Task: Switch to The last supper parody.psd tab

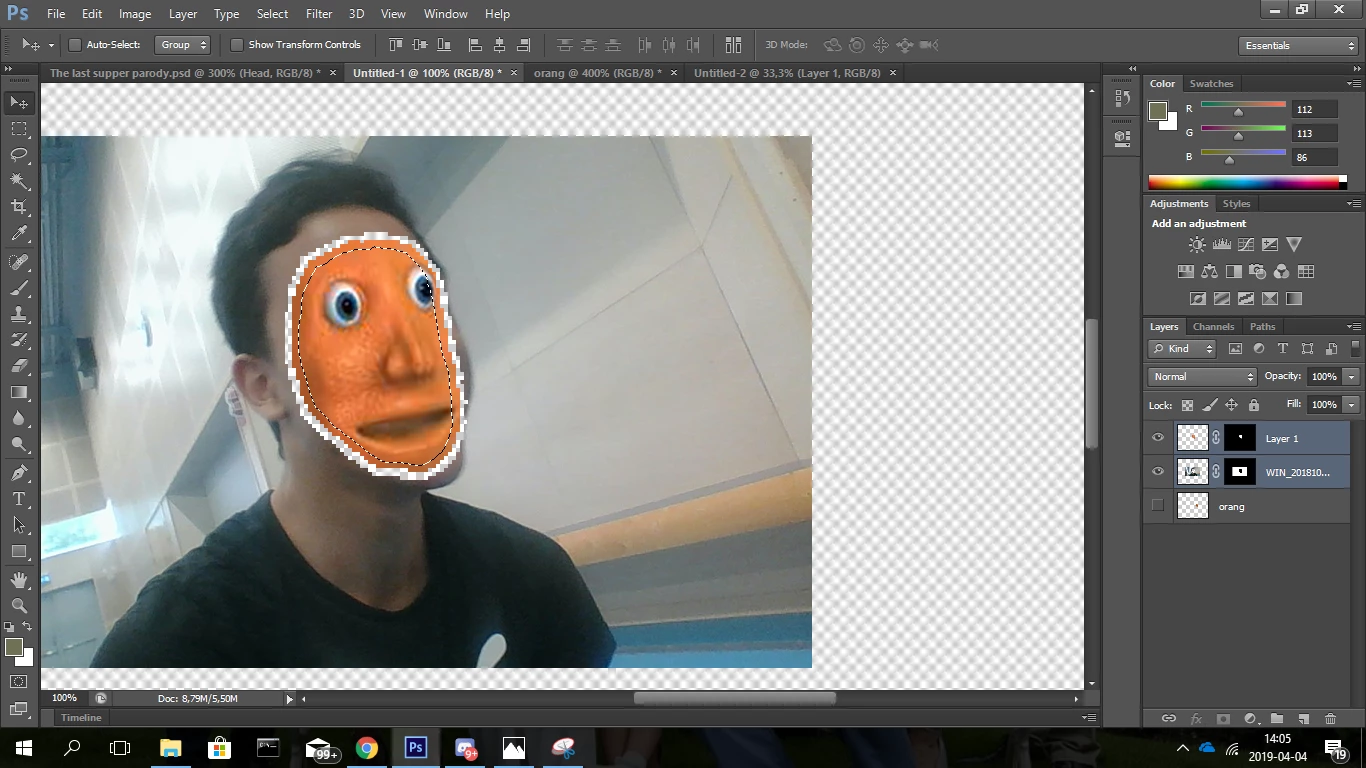Action: (x=185, y=73)
